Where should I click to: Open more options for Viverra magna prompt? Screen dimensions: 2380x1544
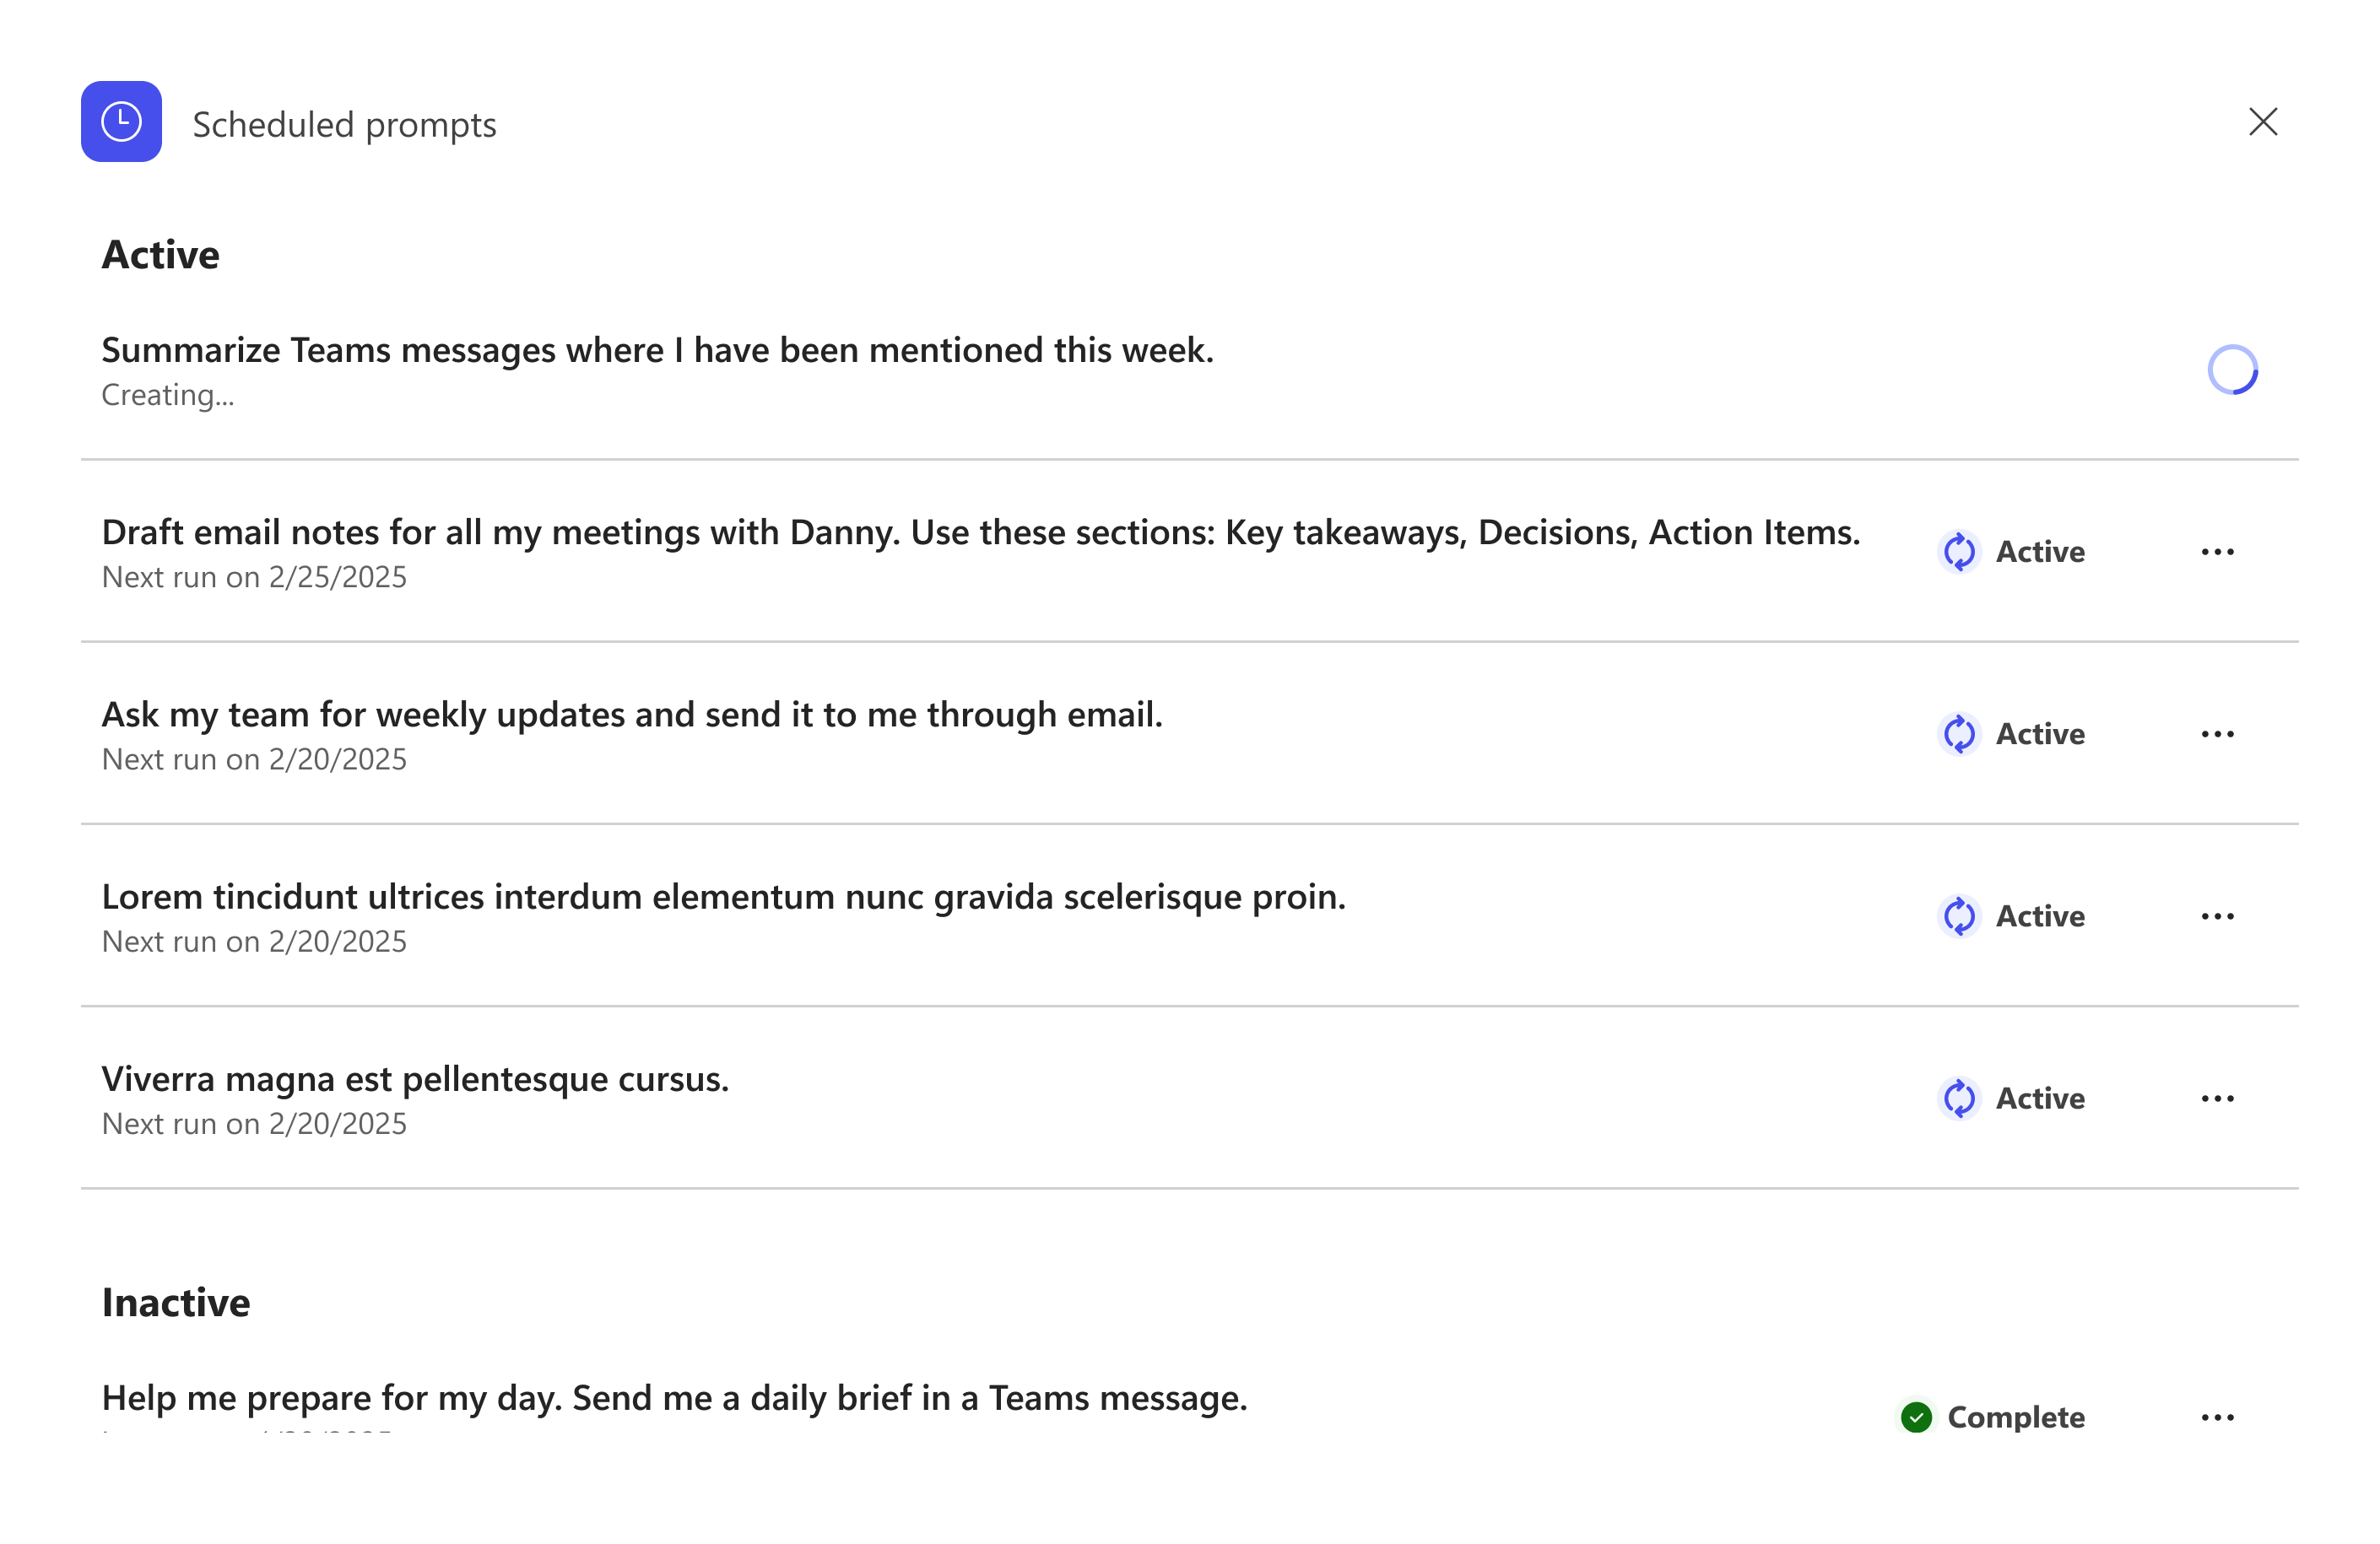pos(2217,1098)
